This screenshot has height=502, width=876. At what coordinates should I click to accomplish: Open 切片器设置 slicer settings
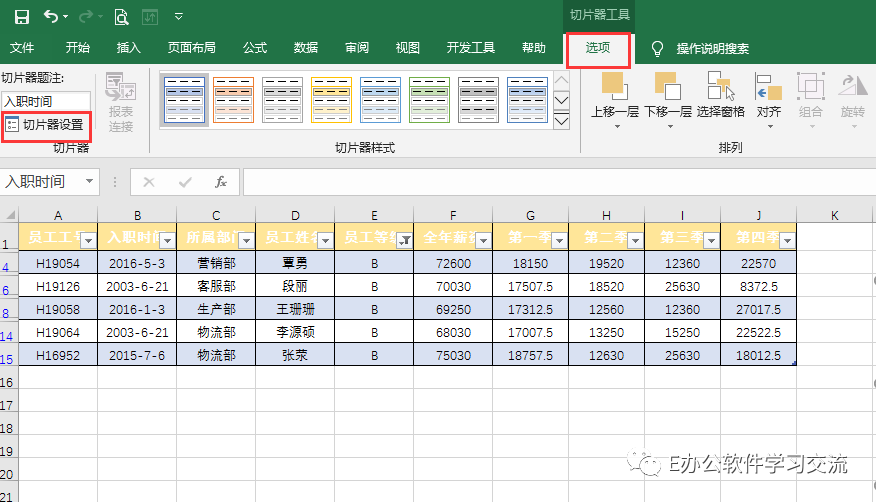pyautogui.click(x=46, y=125)
